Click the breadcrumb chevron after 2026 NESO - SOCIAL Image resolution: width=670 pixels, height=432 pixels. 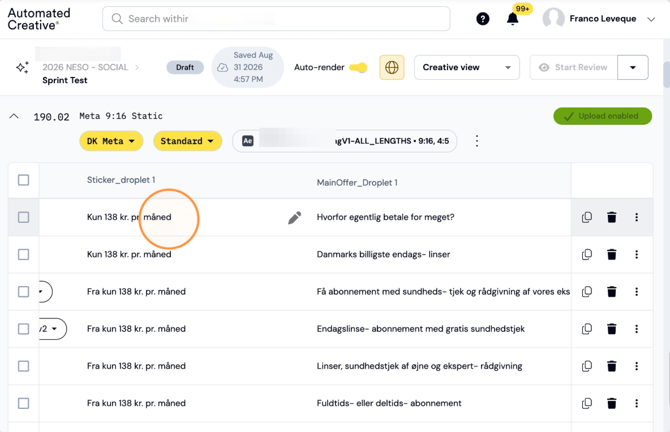pyautogui.click(x=137, y=67)
